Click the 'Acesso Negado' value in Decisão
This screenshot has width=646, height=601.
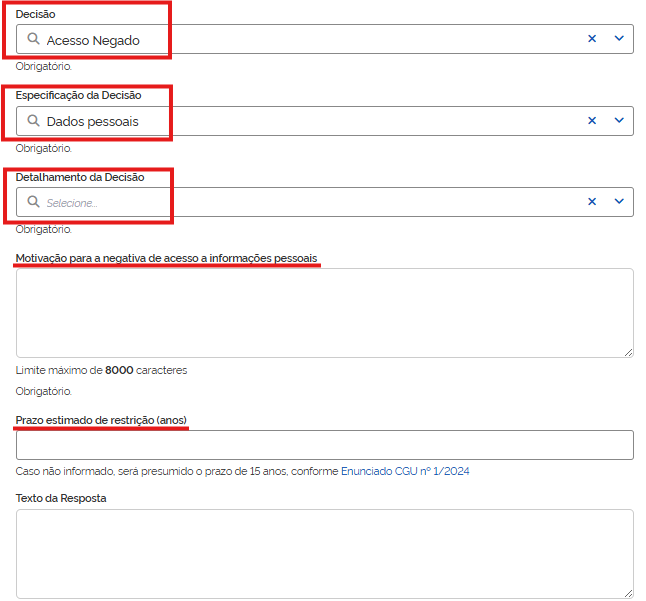[x=93, y=41]
